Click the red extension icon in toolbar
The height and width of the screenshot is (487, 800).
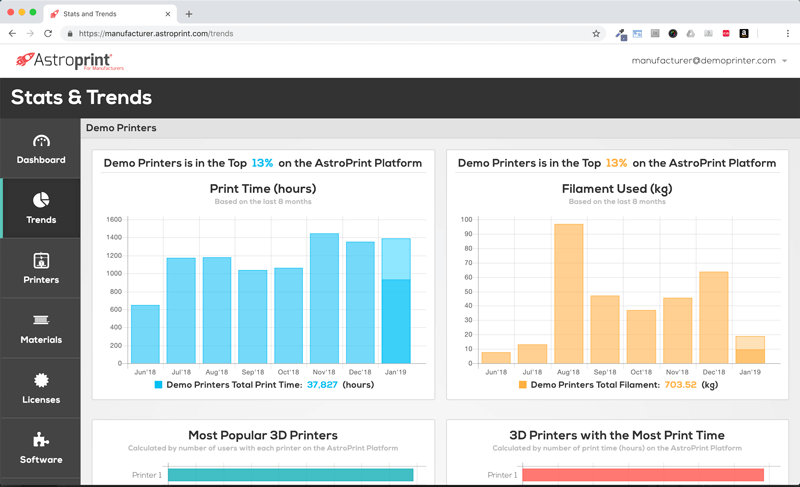(726, 34)
